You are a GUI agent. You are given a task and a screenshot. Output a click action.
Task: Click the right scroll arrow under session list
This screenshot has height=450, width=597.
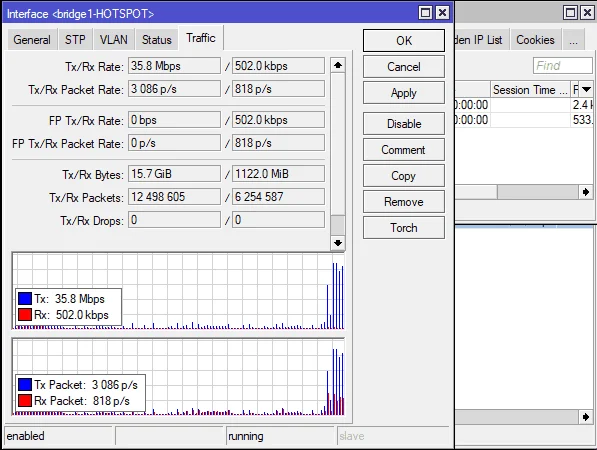(586, 192)
